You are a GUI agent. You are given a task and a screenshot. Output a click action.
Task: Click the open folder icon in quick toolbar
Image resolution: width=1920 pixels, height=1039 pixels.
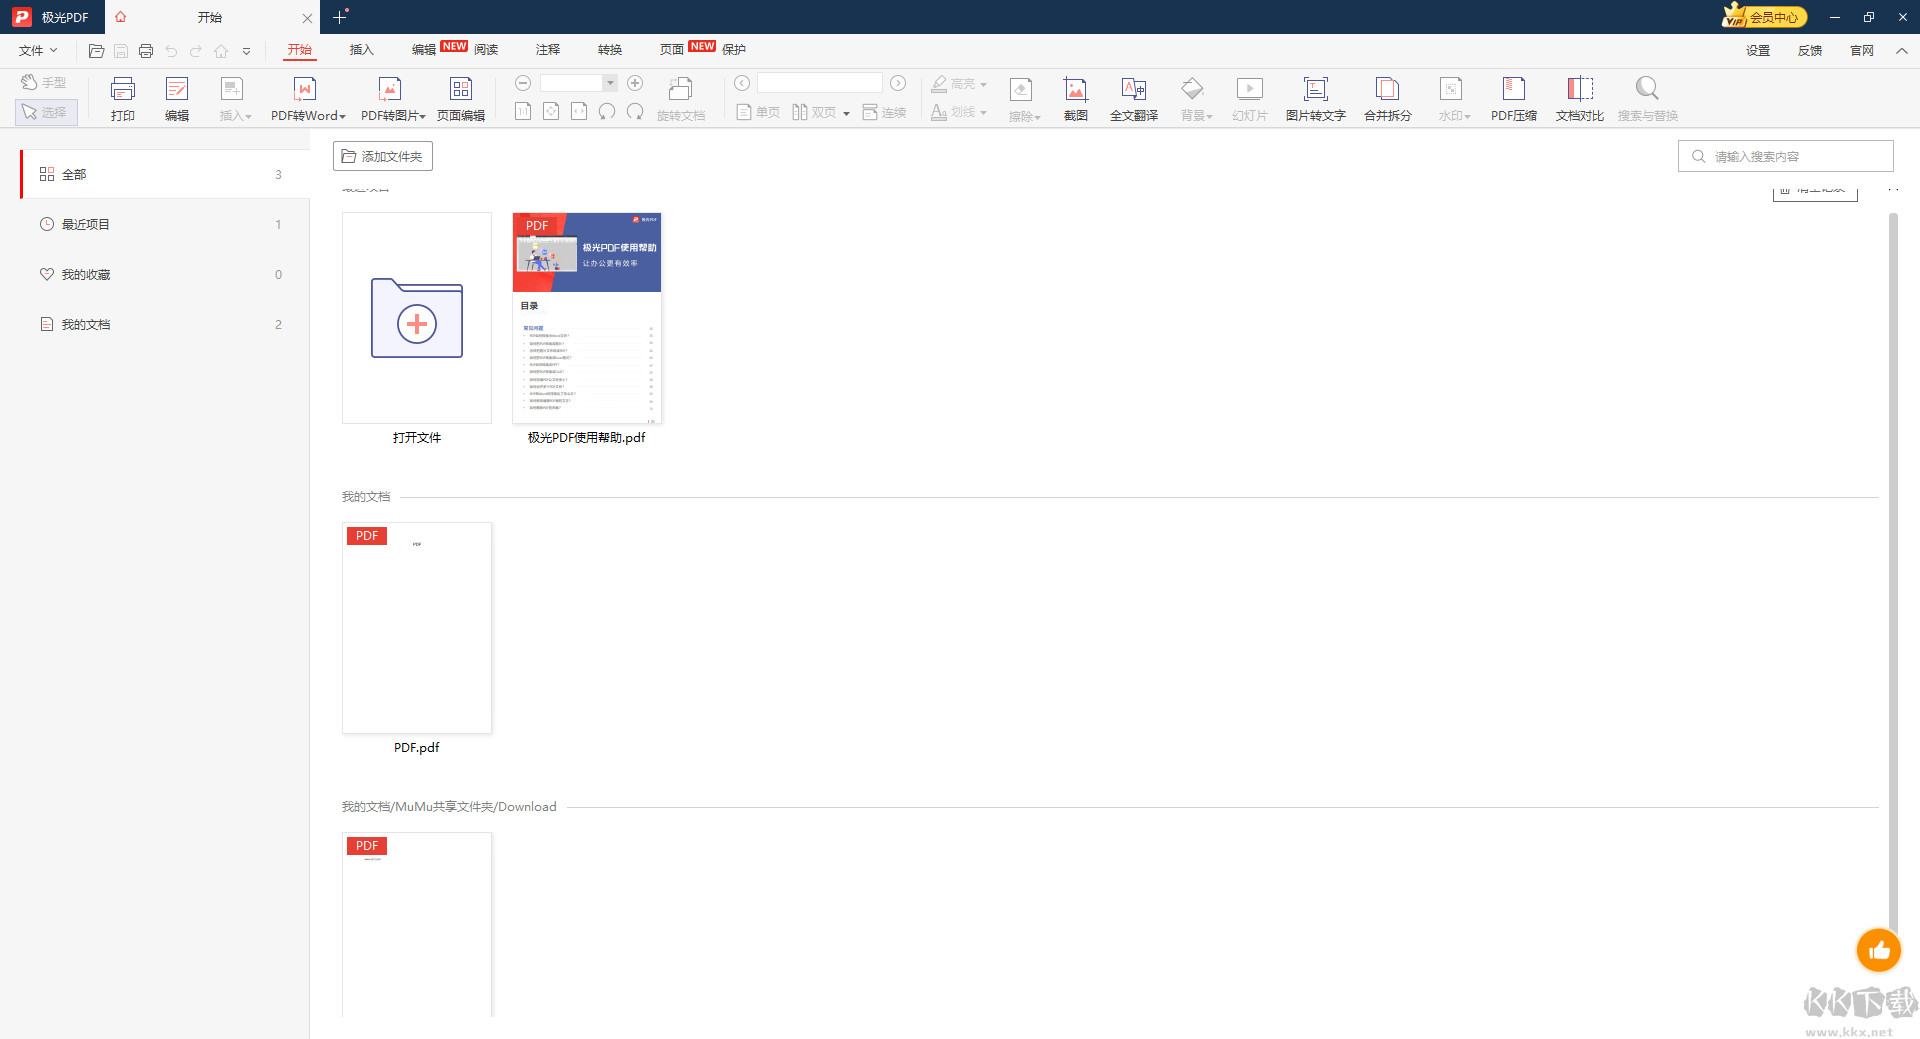97,50
